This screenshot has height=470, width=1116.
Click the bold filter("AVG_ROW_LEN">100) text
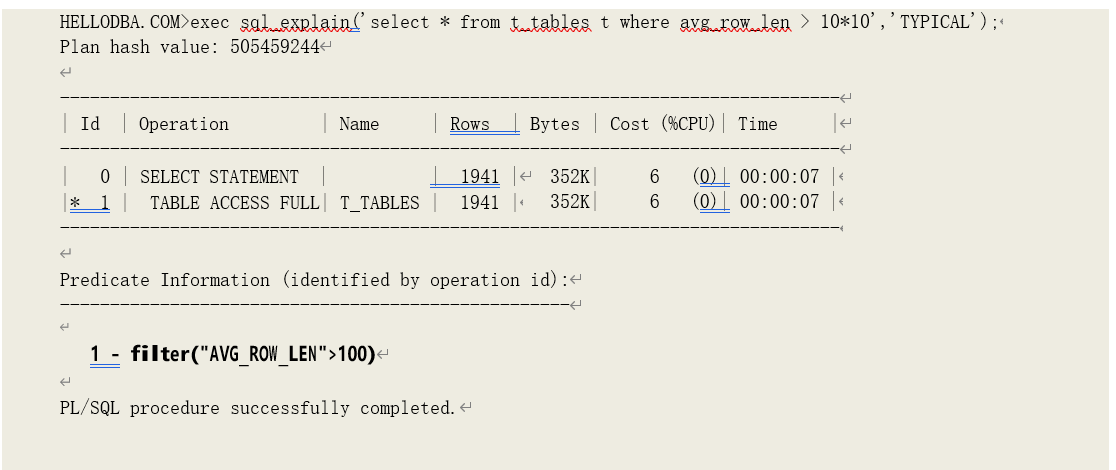[260, 354]
